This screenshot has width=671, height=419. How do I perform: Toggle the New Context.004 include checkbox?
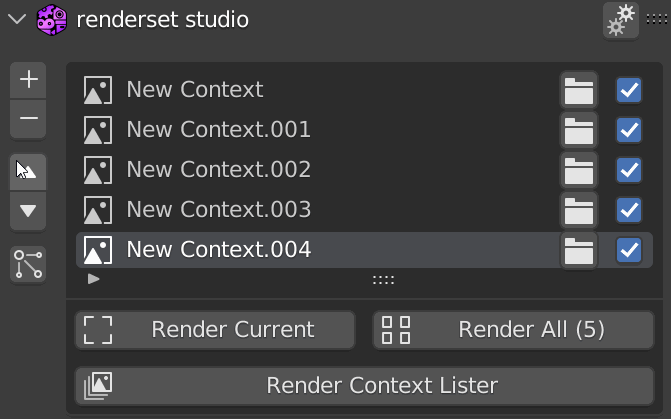(629, 250)
